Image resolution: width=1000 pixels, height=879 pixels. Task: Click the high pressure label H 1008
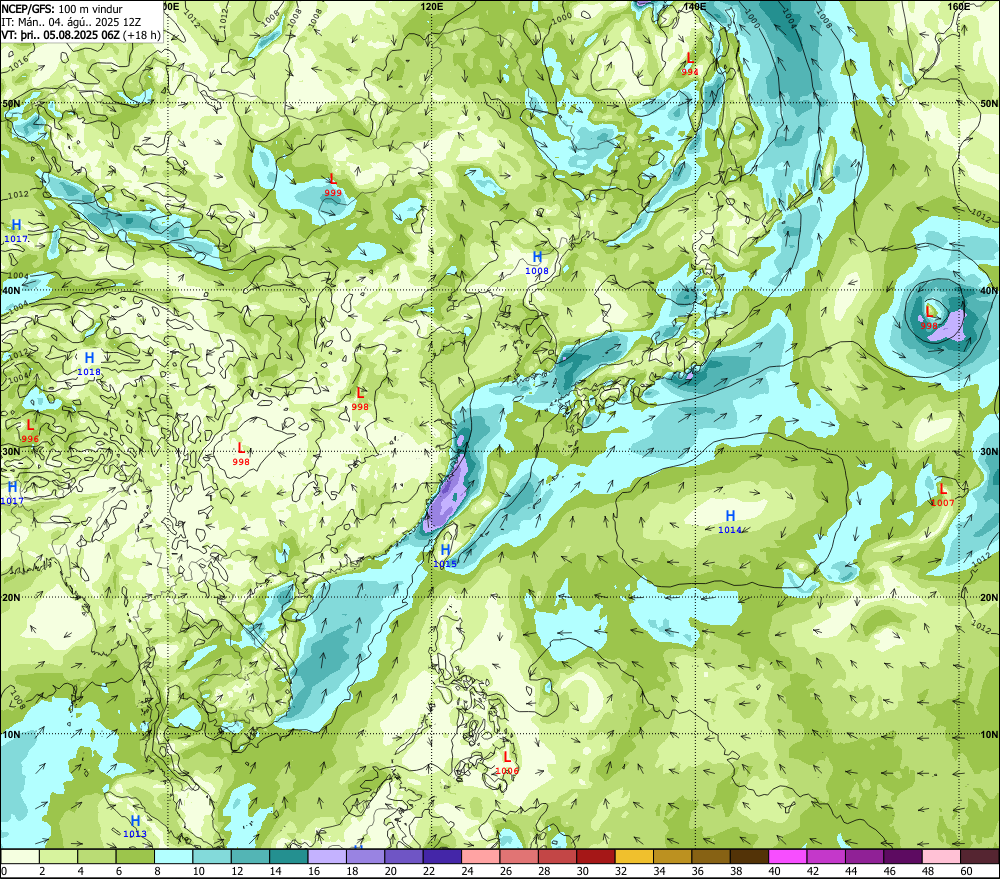coord(537,263)
